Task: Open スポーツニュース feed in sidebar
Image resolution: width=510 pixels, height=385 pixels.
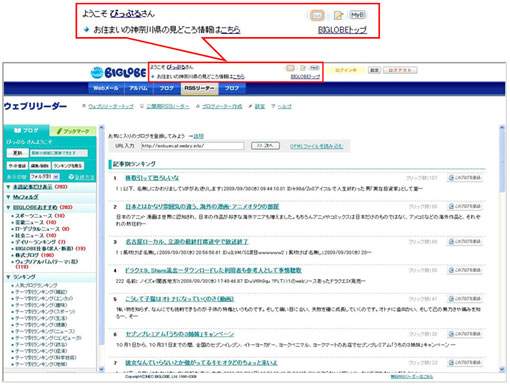Action: [x=34, y=216]
